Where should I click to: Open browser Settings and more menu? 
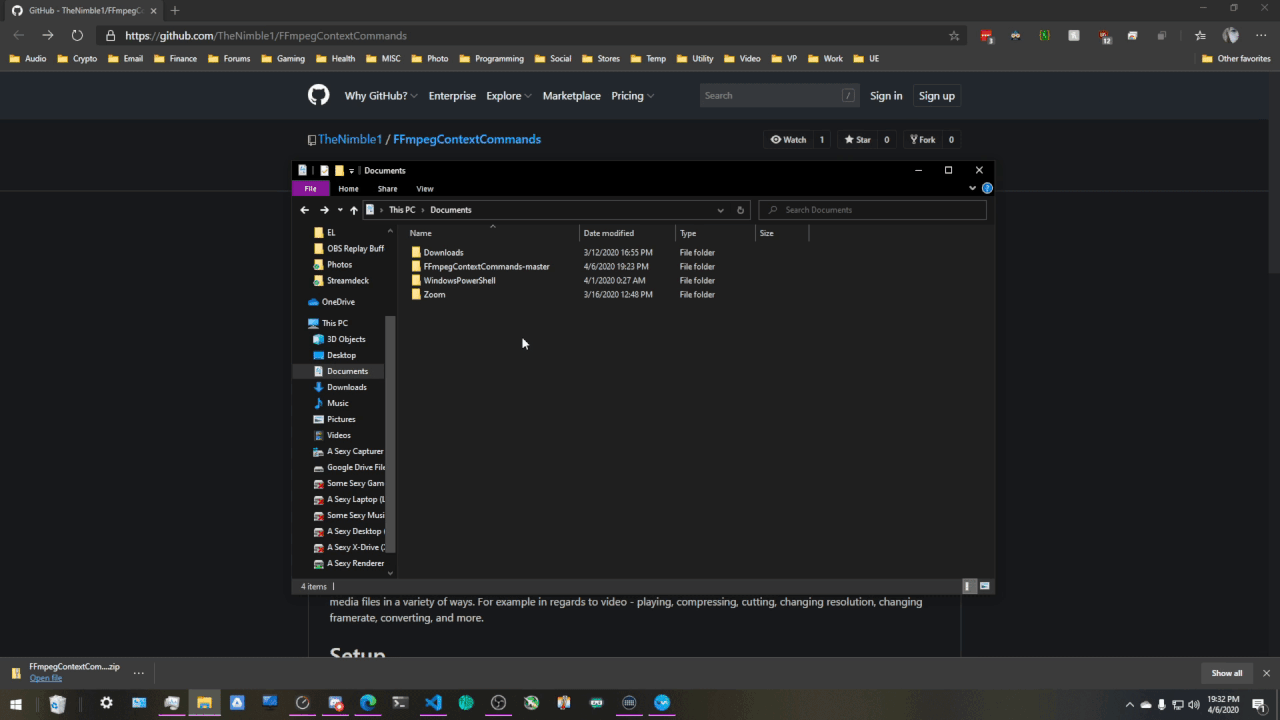[1261, 35]
